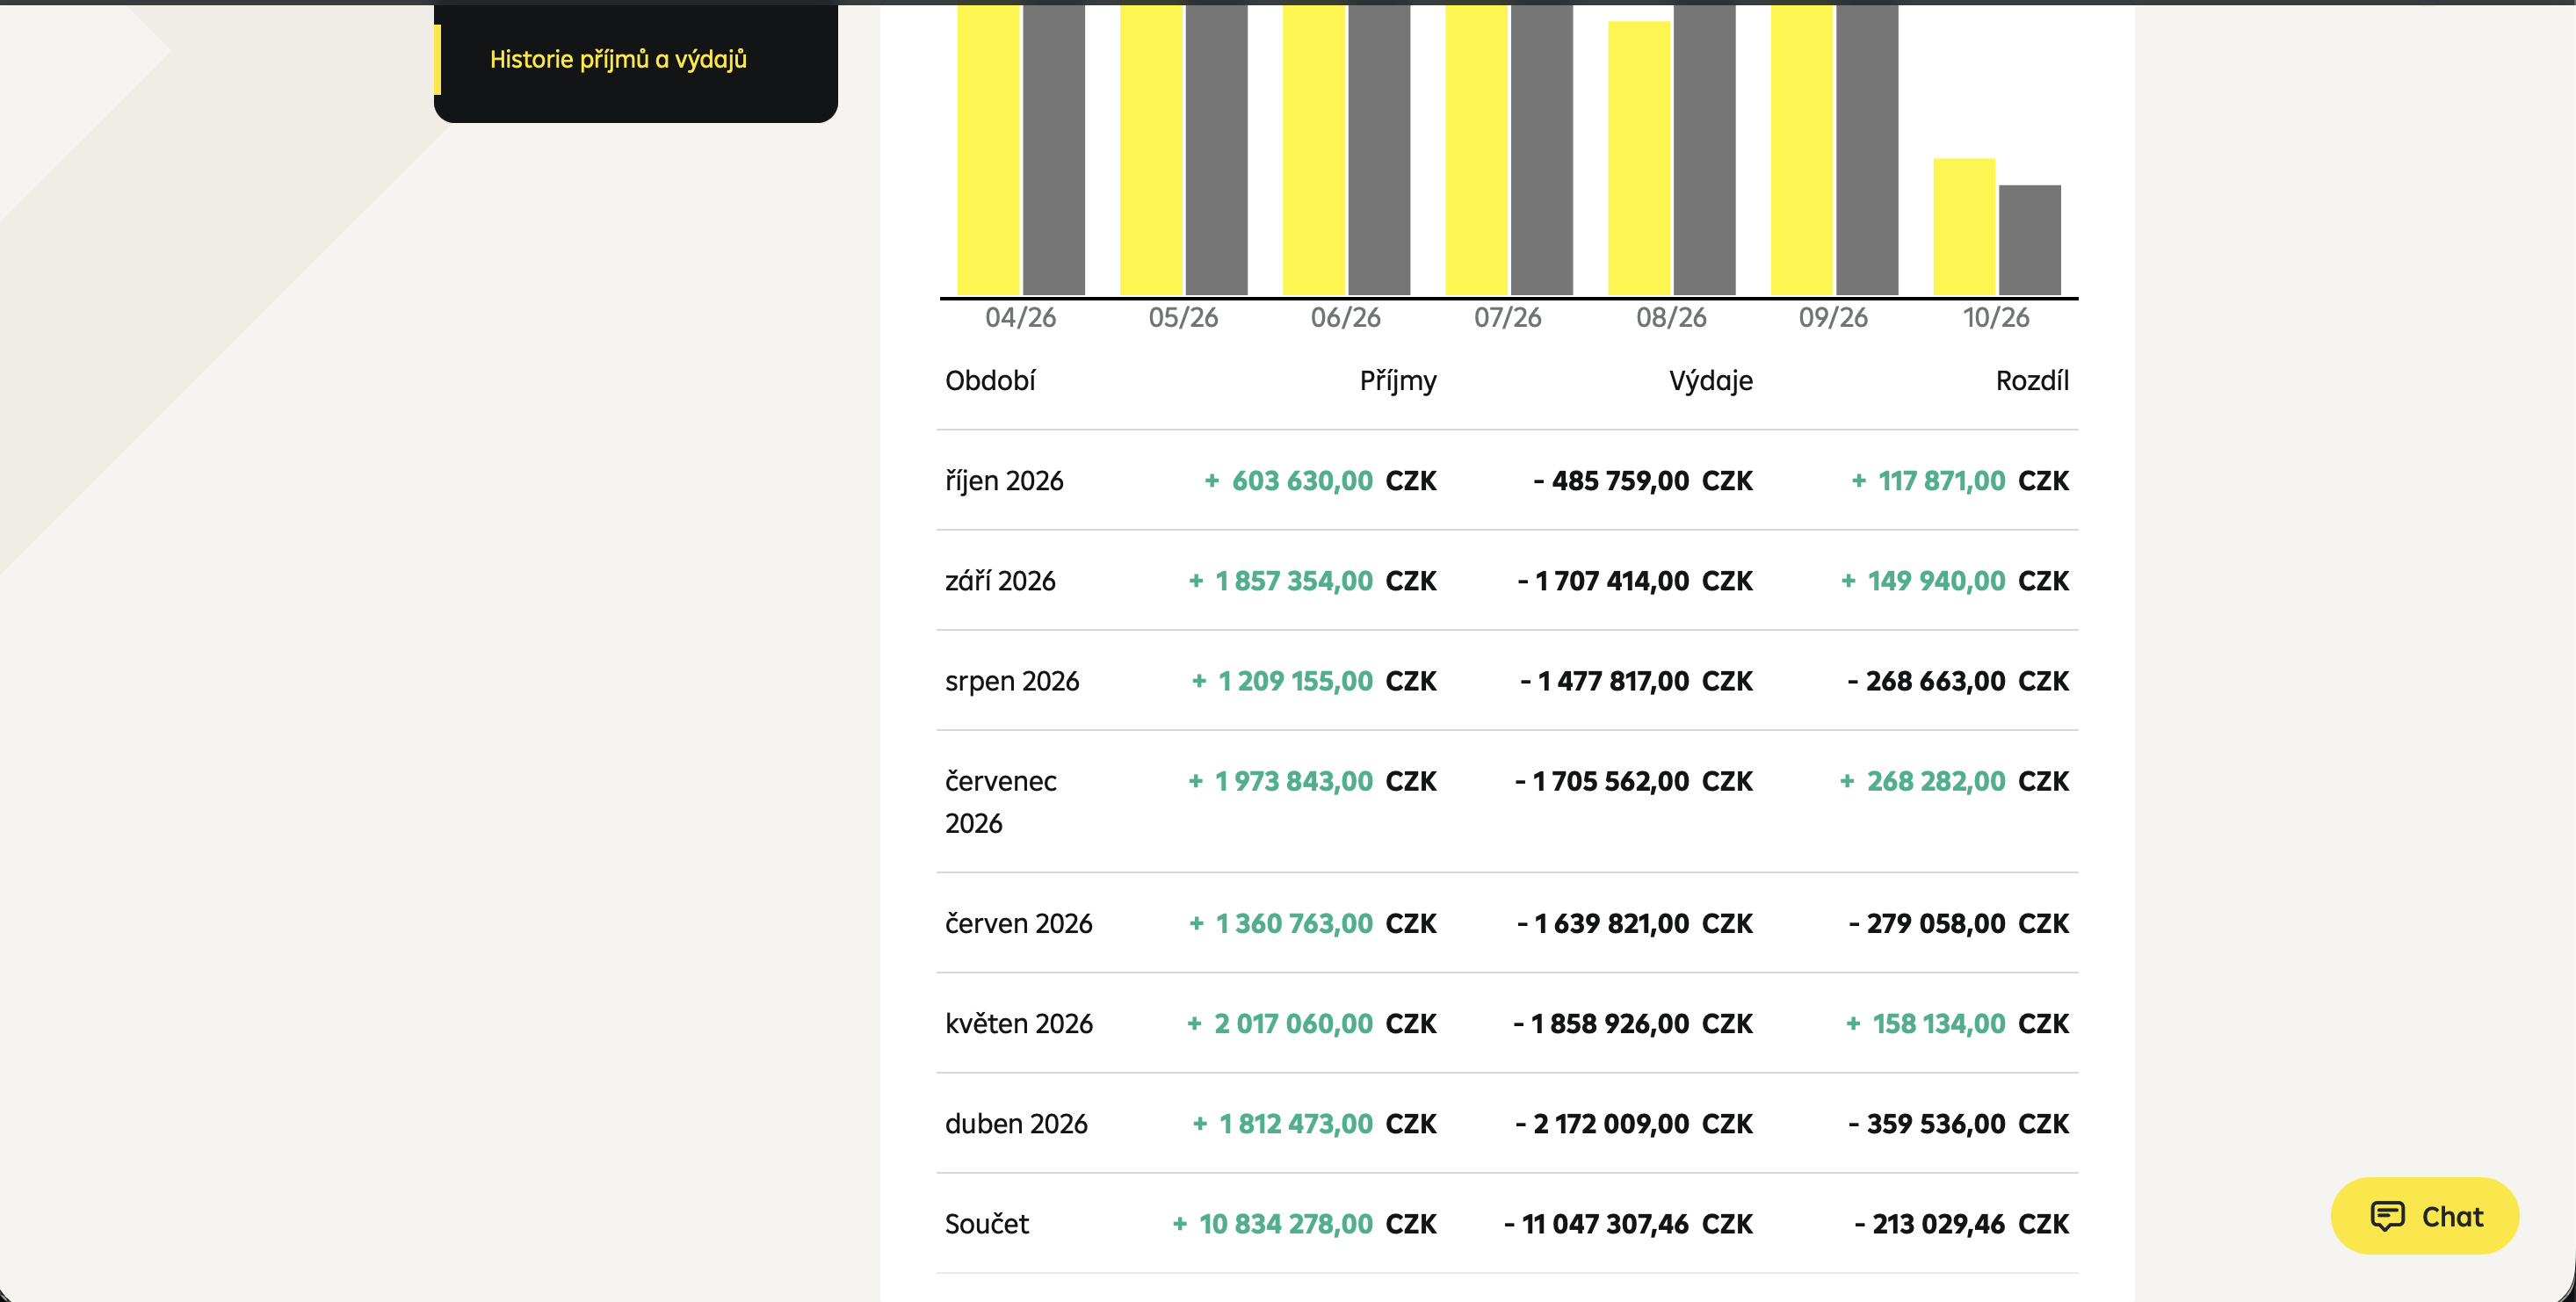Select difference value 268 663,00 CZK
Image resolution: width=2576 pixels, height=1302 pixels.
point(1958,681)
